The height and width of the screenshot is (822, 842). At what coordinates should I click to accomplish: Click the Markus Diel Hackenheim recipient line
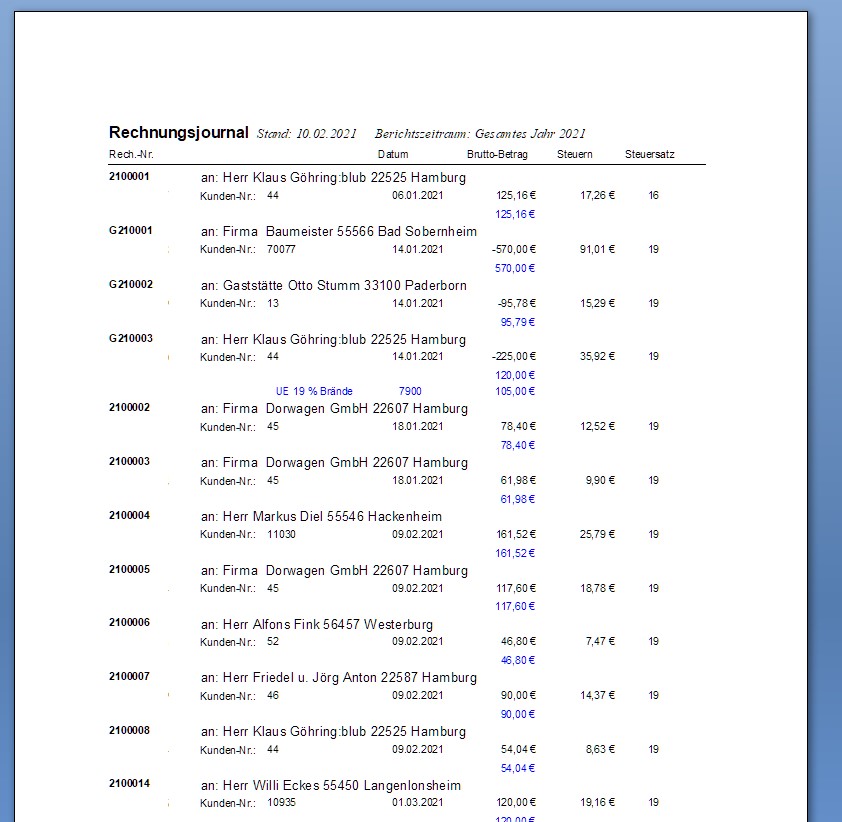click(x=321, y=517)
